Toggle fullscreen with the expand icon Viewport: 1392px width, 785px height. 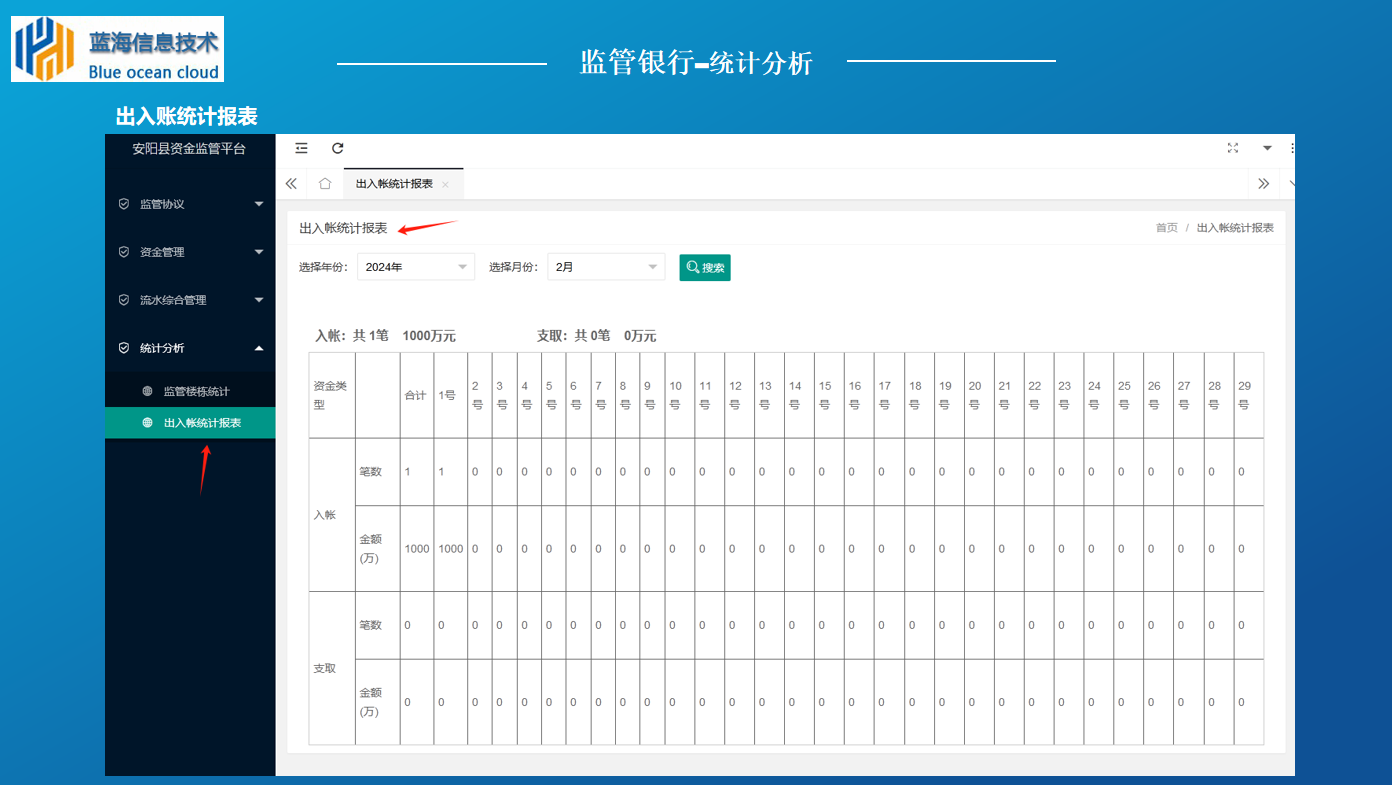click(1233, 148)
